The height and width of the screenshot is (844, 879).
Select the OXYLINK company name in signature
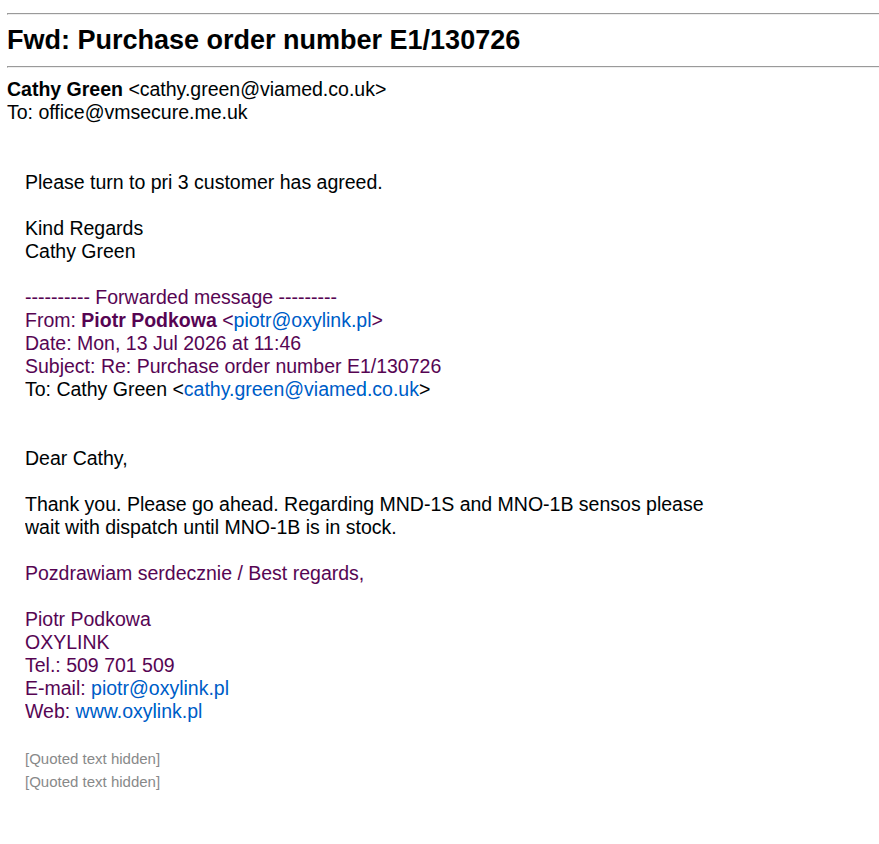(67, 642)
